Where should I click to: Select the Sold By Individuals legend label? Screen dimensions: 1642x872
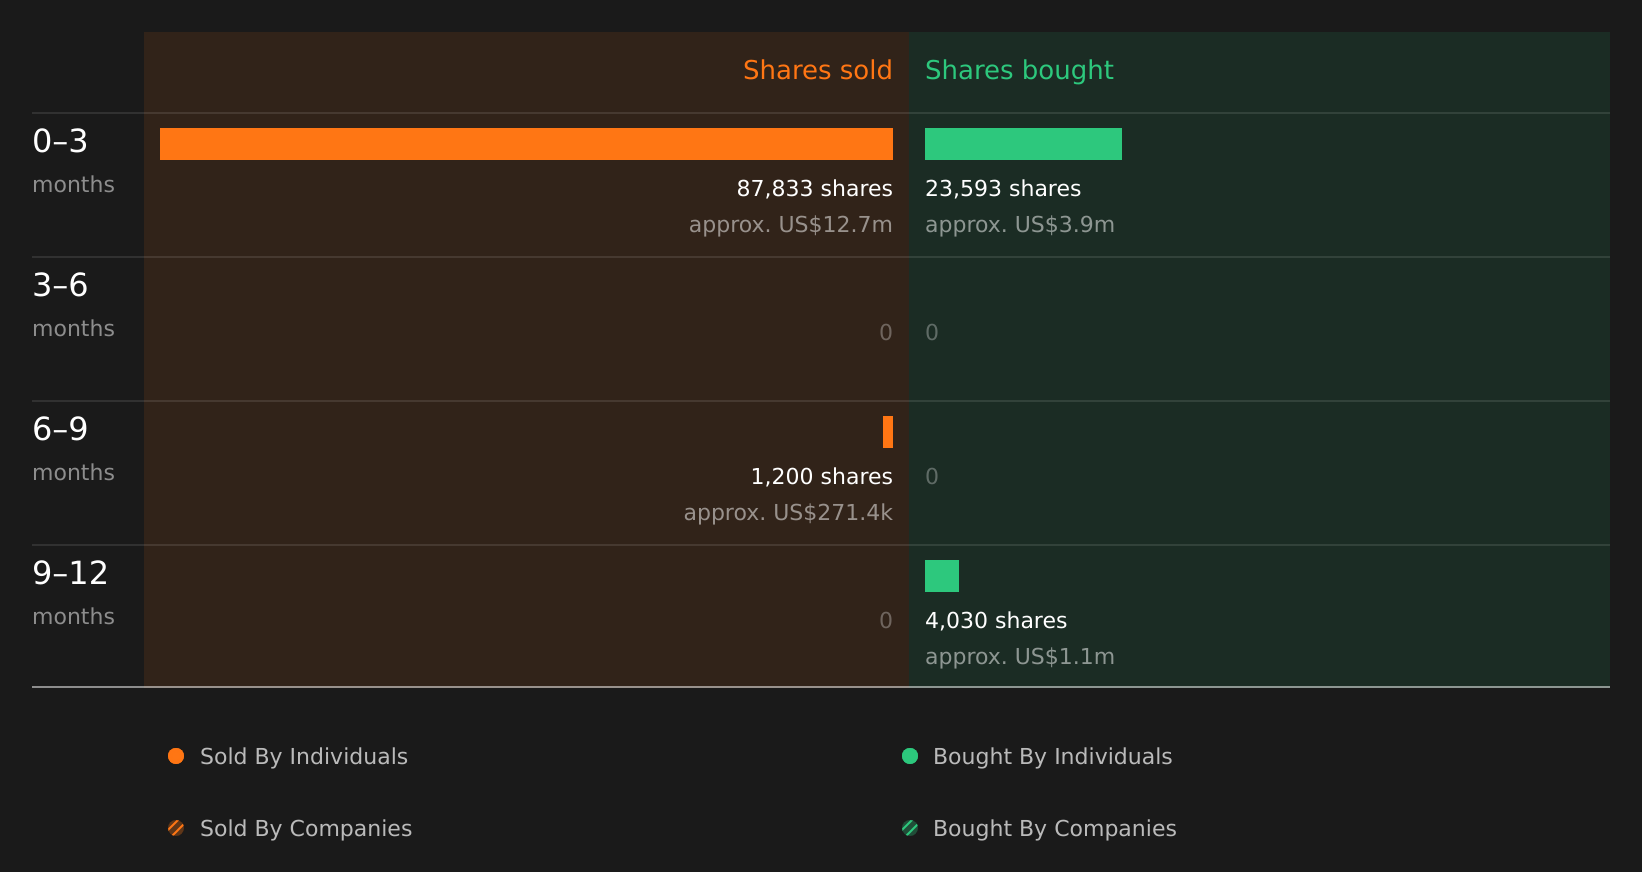(304, 757)
